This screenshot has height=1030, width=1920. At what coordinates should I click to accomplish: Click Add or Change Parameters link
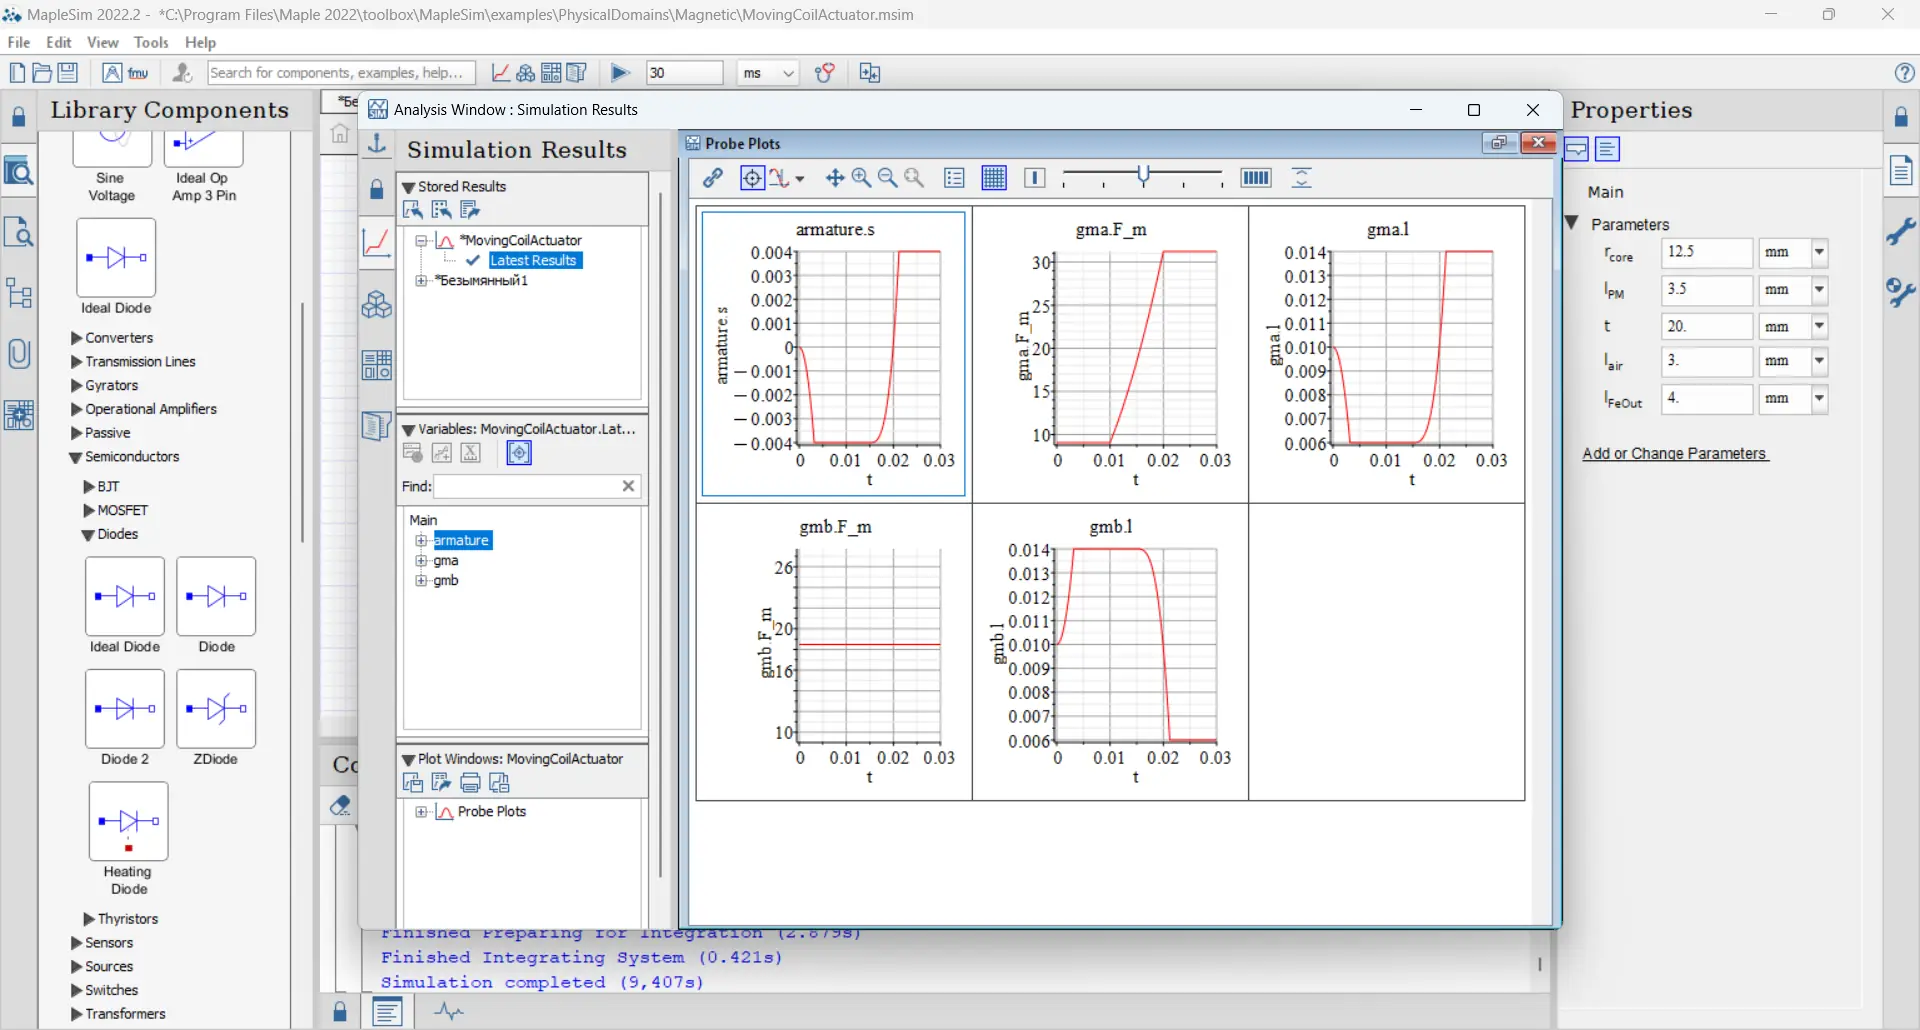pyautogui.click(x=1674, y=454)
